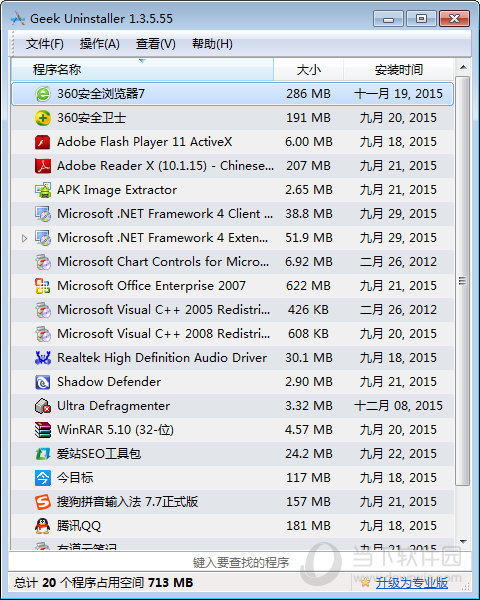480x600 pixels.
Task: Click the .NET Framework 4 Client icon
Action: [x=42, y=214]
